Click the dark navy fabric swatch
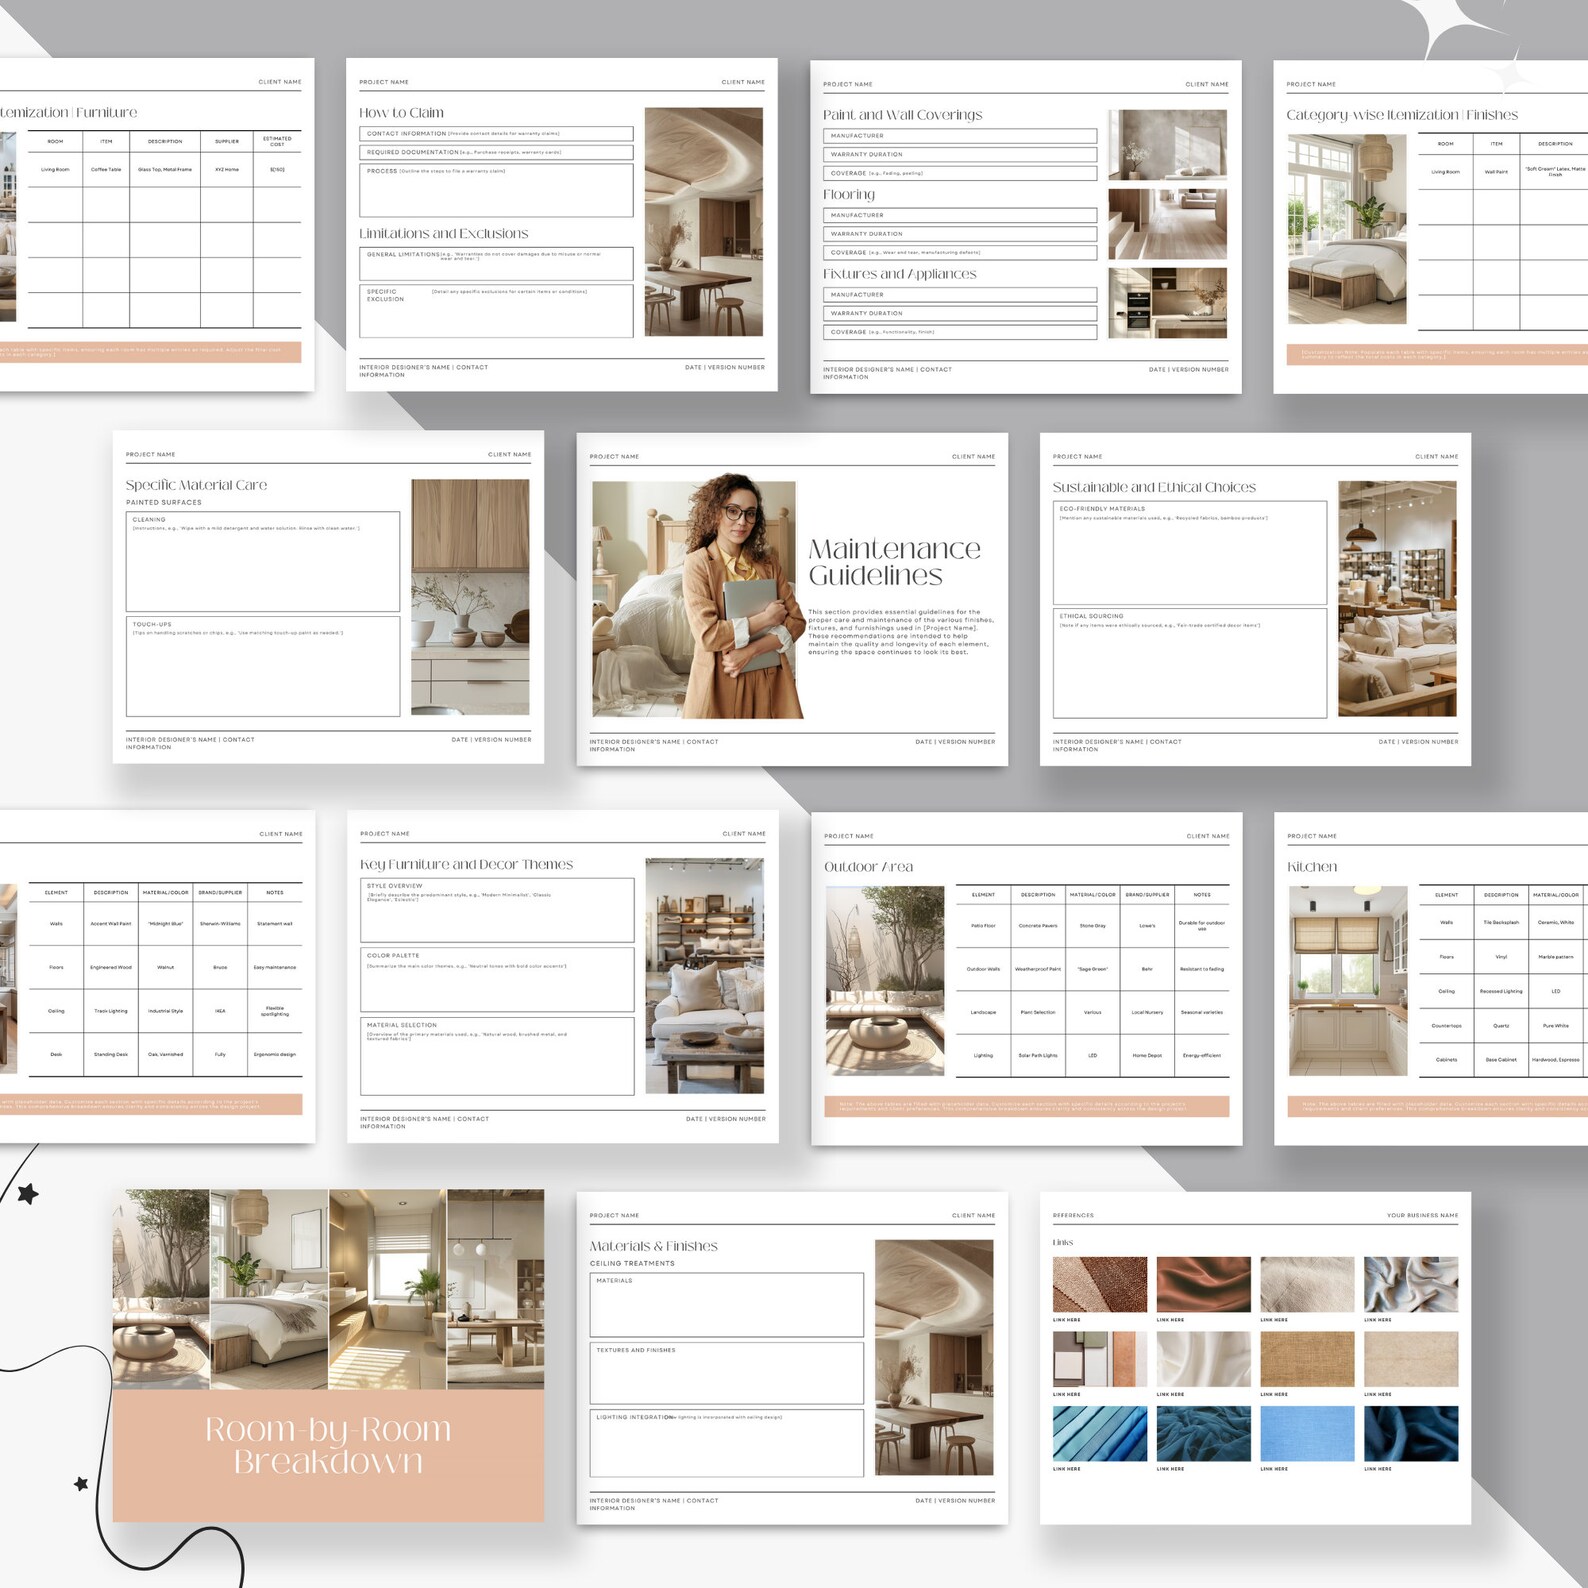Image resolution: width=1588 pixels, height=1588 pixels. pos(1411,1433)
